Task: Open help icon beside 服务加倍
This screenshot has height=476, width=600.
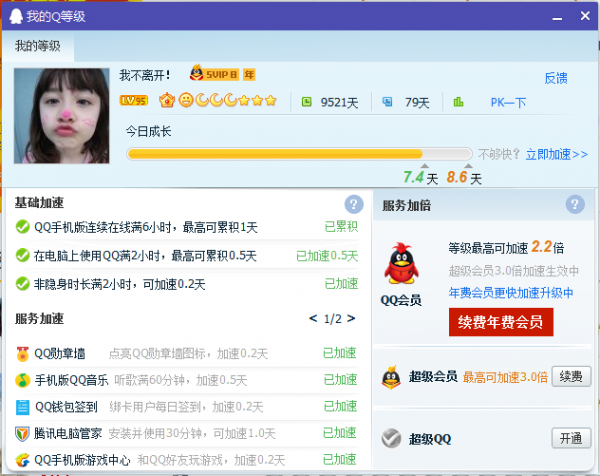Action: pos(575,204)
